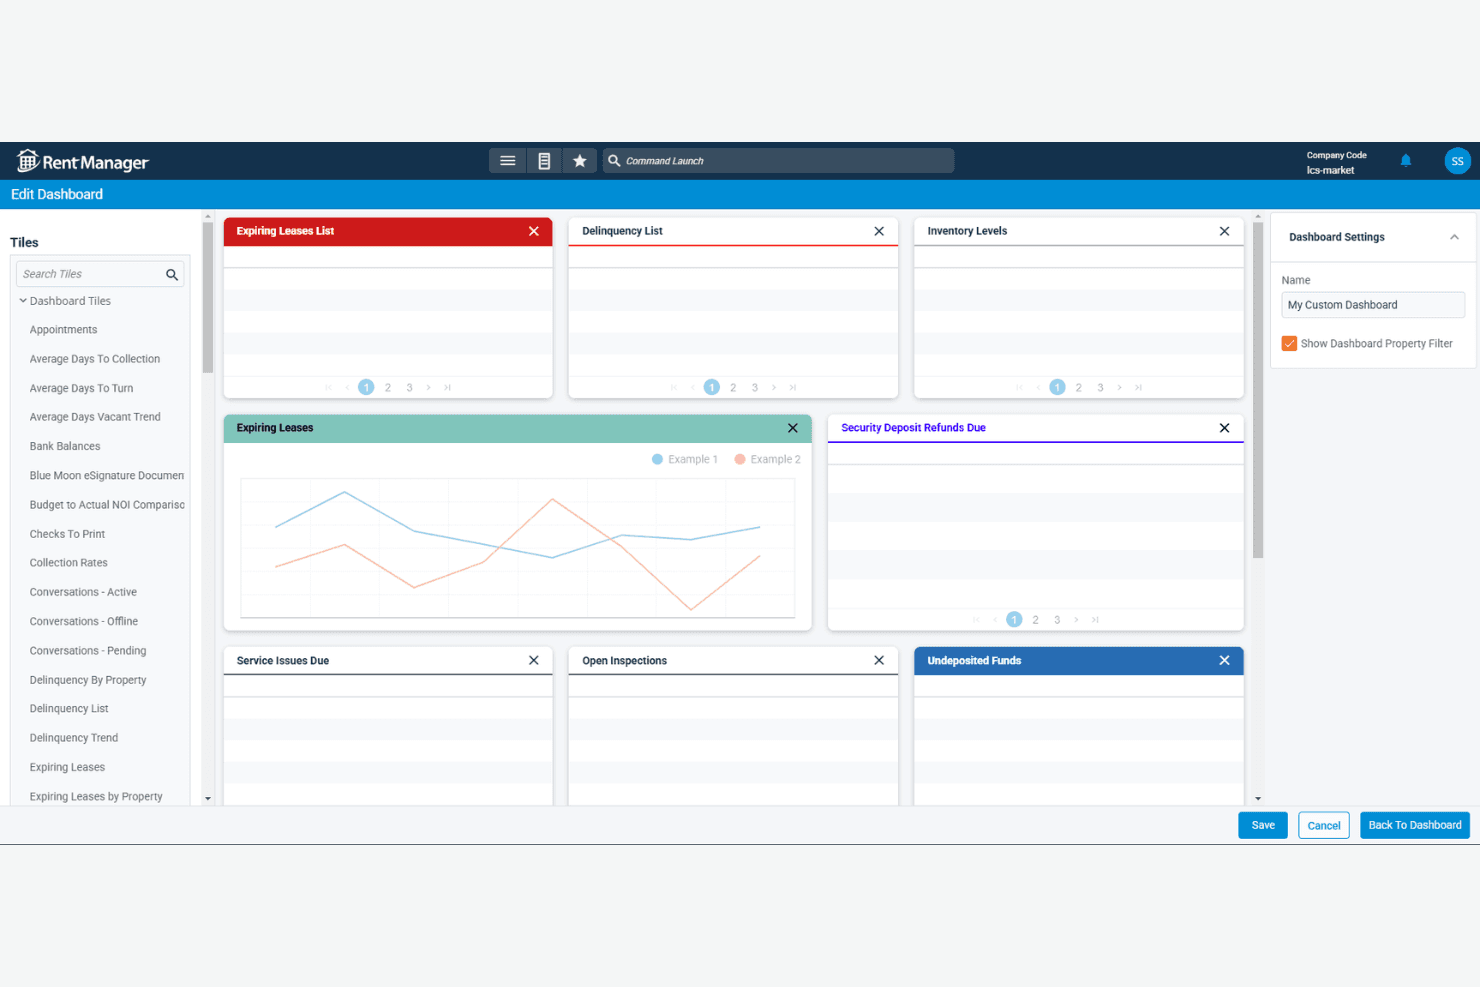The height and width of the screenshot is (987, 1480).
Task: Go to page 3 in Security Deposit Refunds
Action: (1057, 620)
